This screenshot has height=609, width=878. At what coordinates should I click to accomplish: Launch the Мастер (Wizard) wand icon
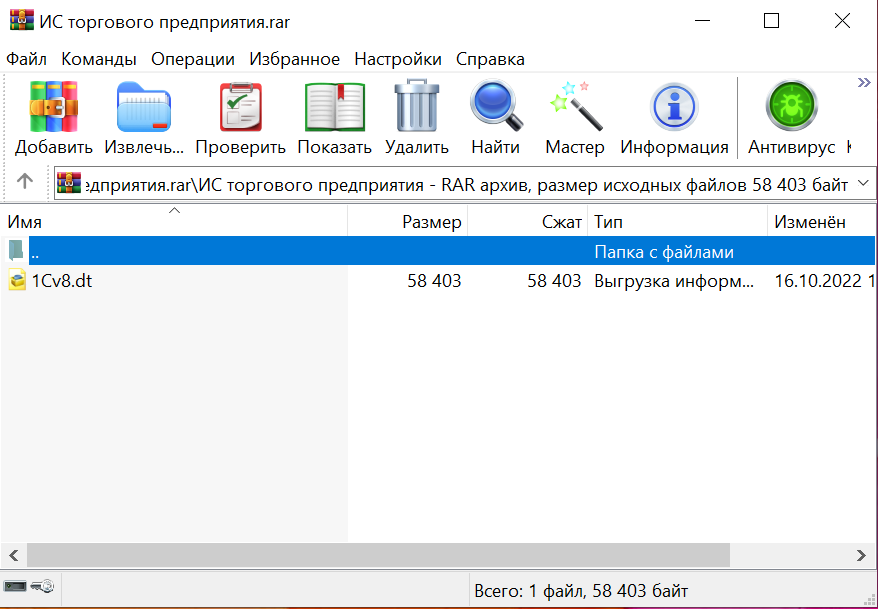pyautogui.click(x=575, y=108)
